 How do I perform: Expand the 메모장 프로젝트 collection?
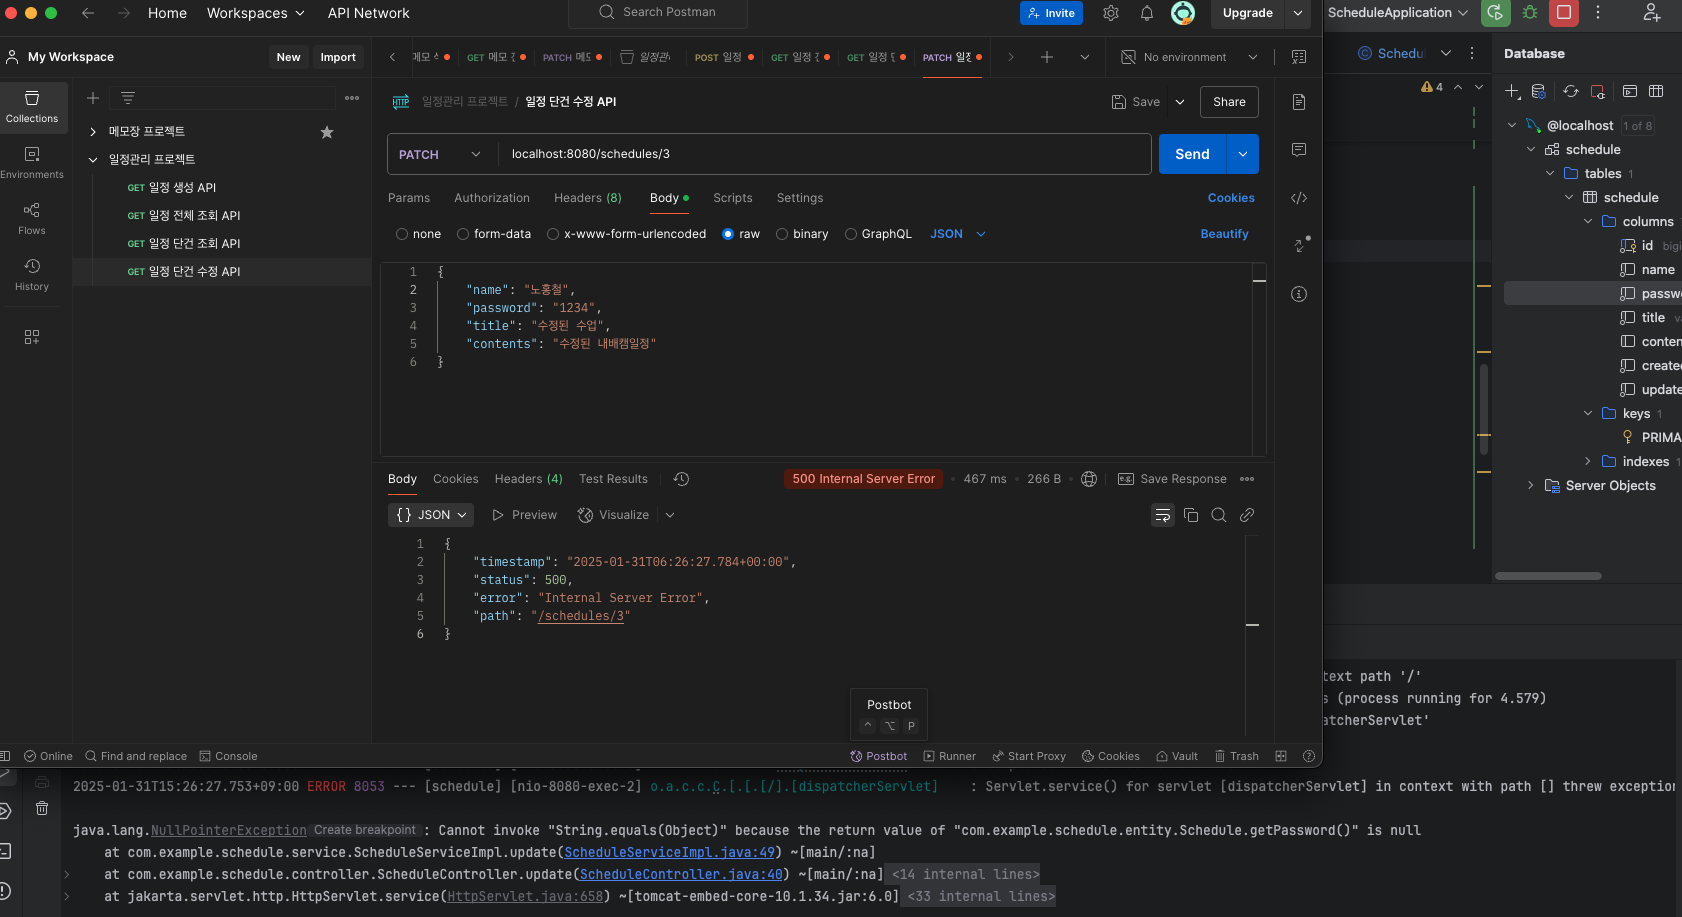coord(93,132)
